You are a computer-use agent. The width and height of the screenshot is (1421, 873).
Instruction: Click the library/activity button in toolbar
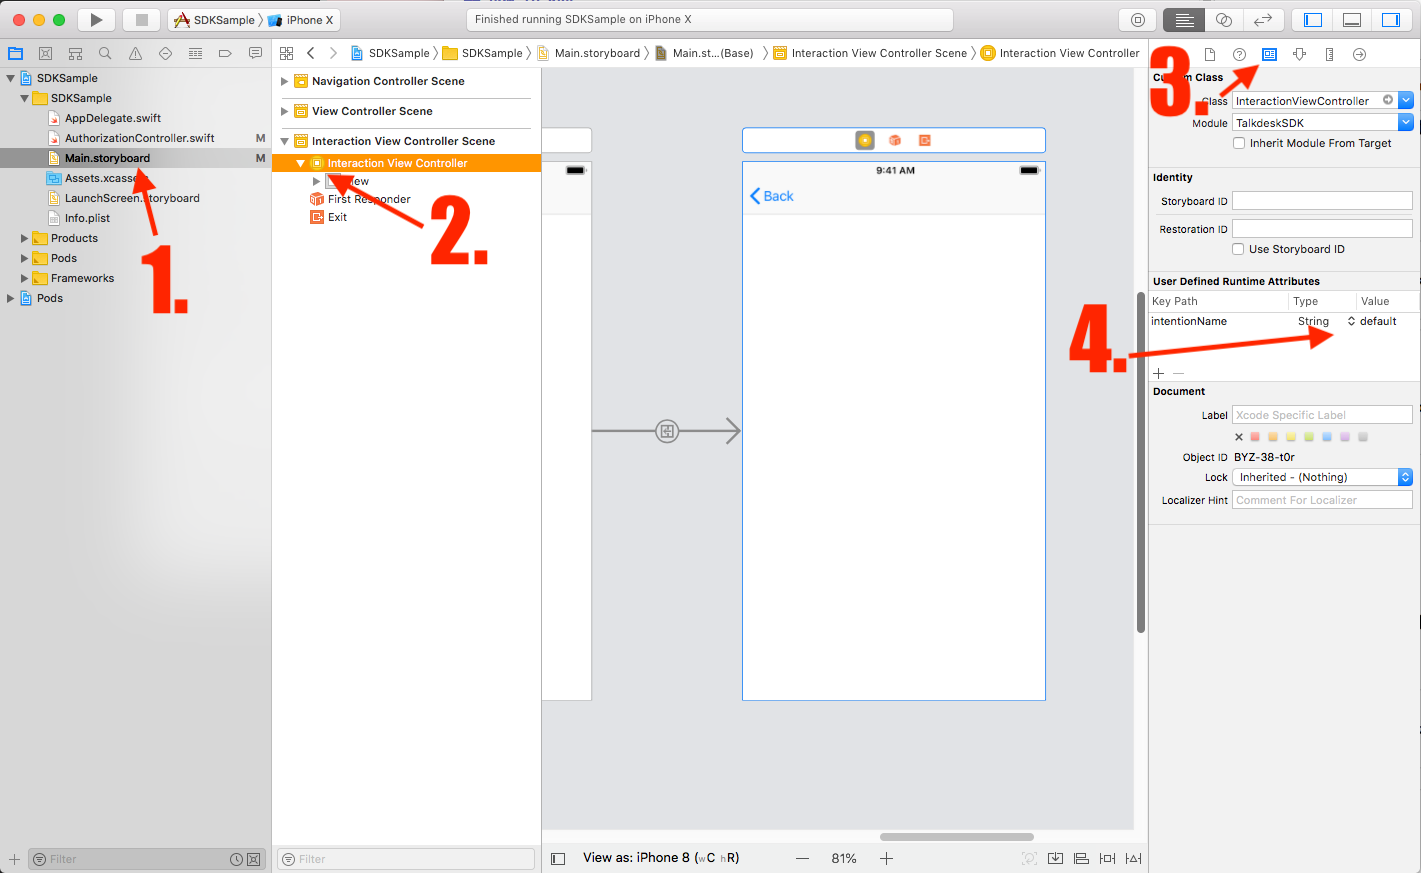(1138, 19)
